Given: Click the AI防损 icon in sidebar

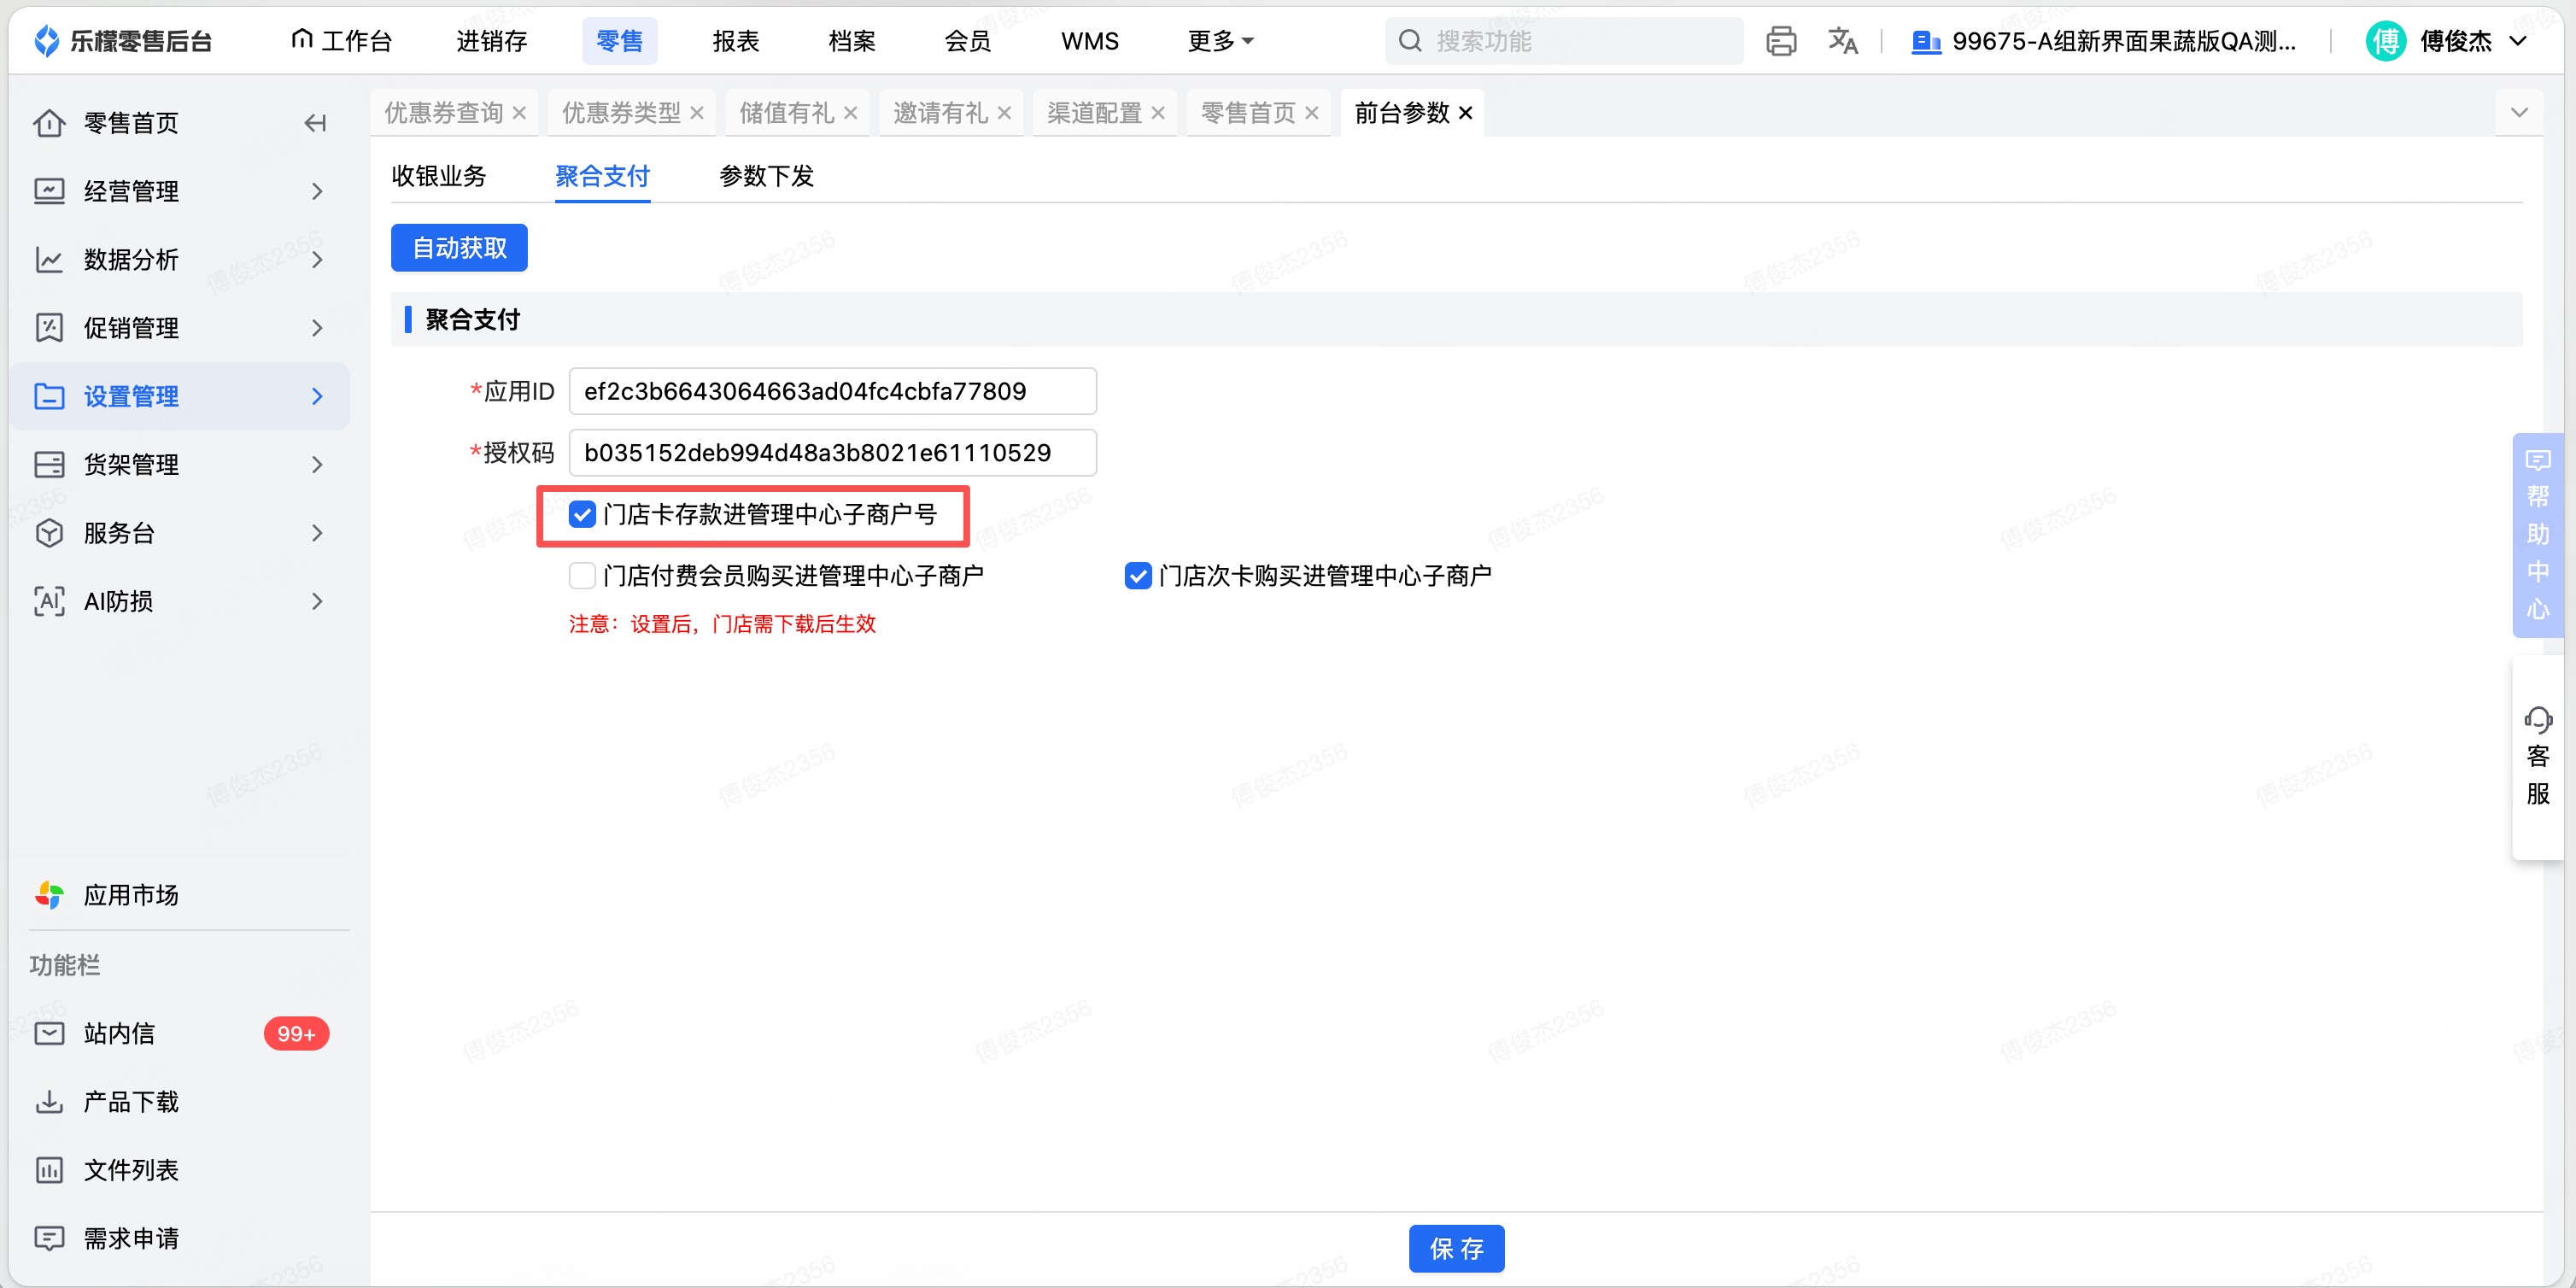Looking at the screenshot, I should [49, 601].
